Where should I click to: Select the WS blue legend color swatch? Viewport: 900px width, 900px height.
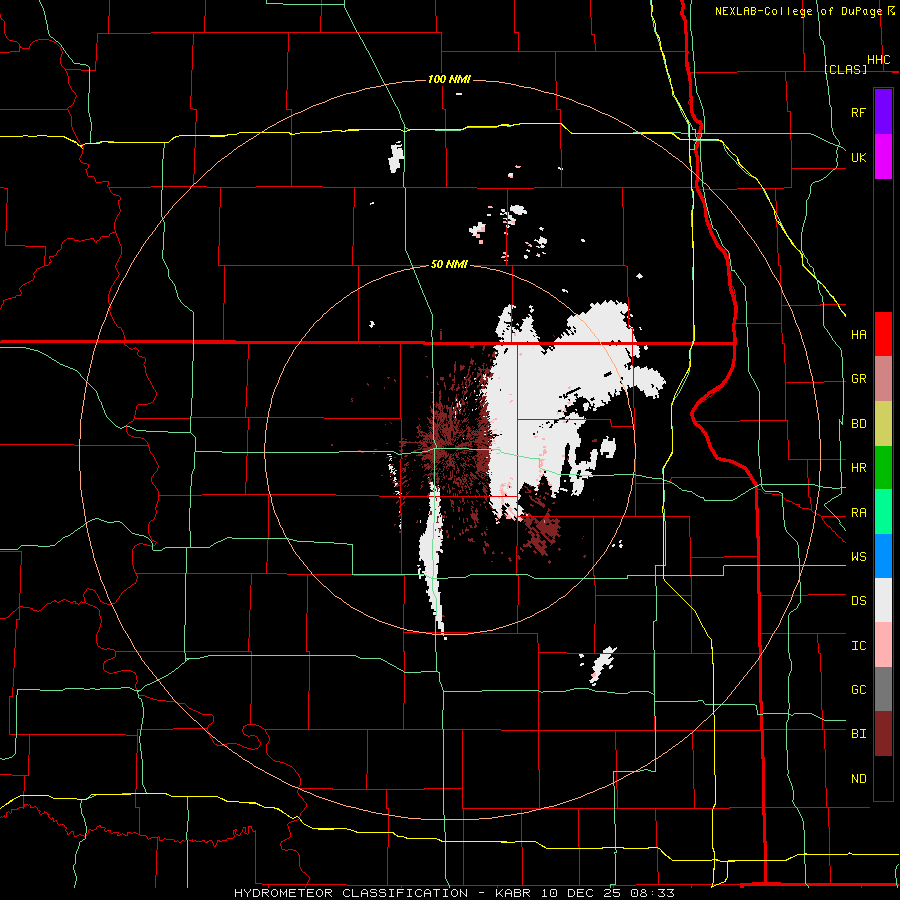(x=883, y=556)
